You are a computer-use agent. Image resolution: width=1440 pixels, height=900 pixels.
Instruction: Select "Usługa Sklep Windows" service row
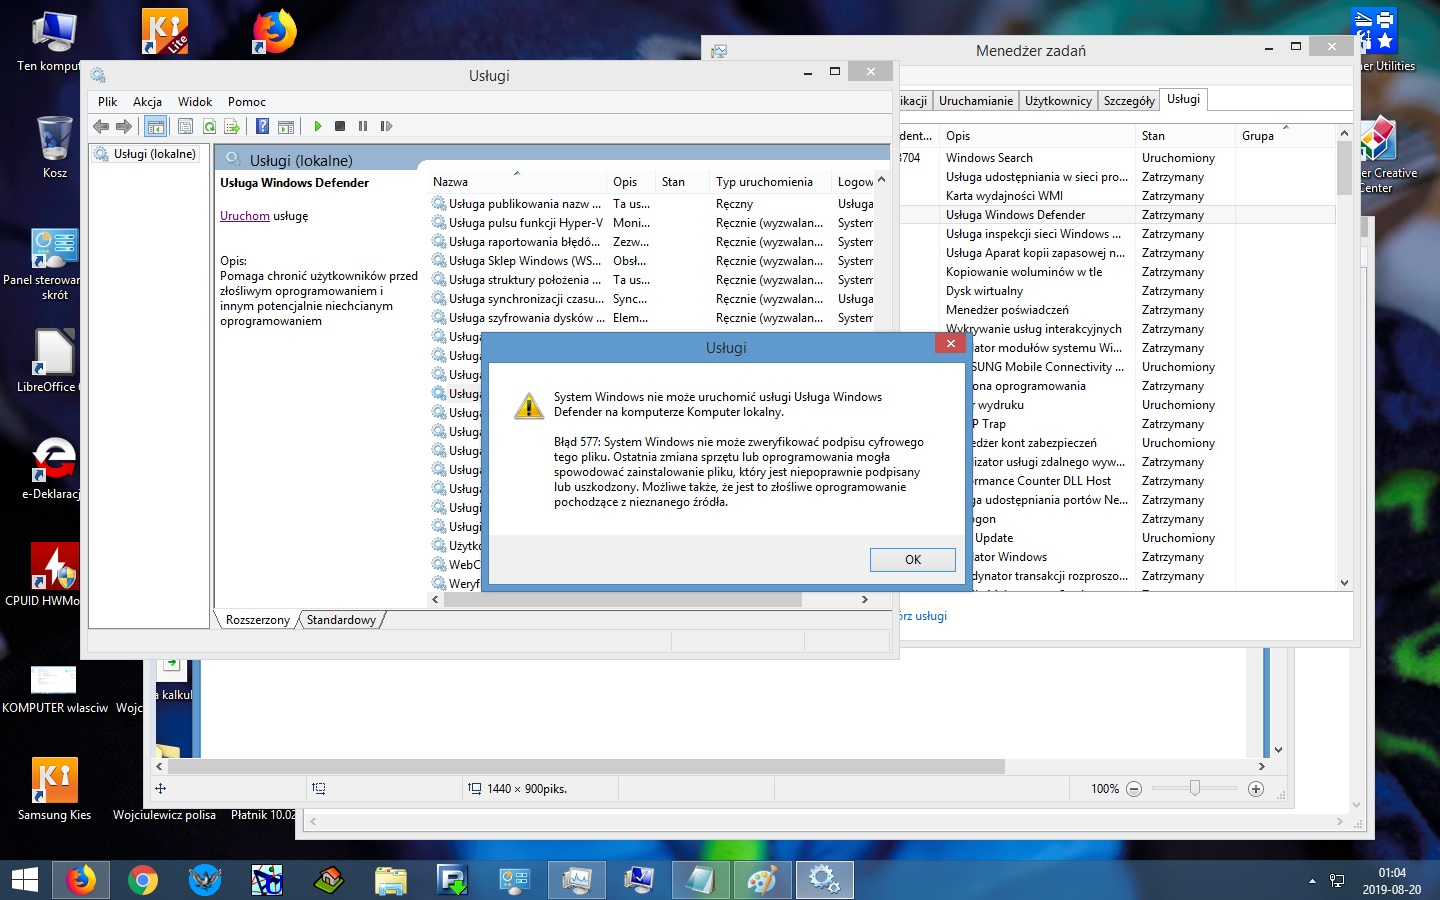click(653, 261)
